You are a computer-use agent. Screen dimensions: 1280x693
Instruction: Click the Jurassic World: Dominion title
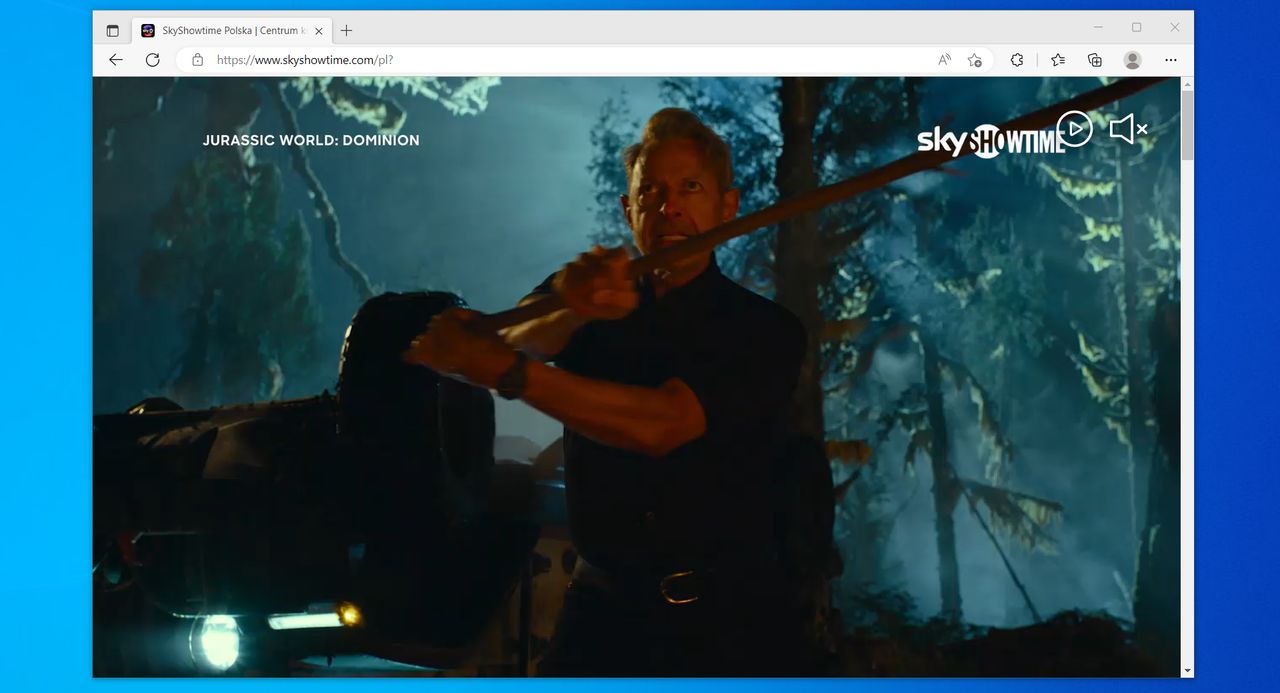click(311, 140)
